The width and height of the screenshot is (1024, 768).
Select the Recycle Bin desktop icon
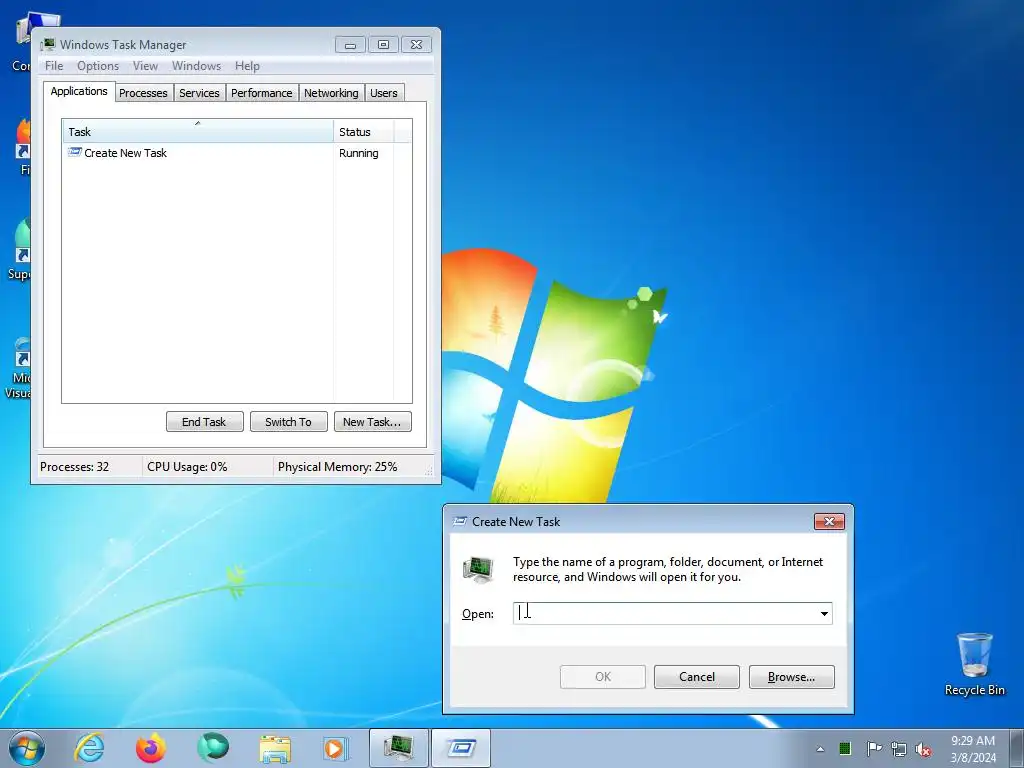coord(974,664)
